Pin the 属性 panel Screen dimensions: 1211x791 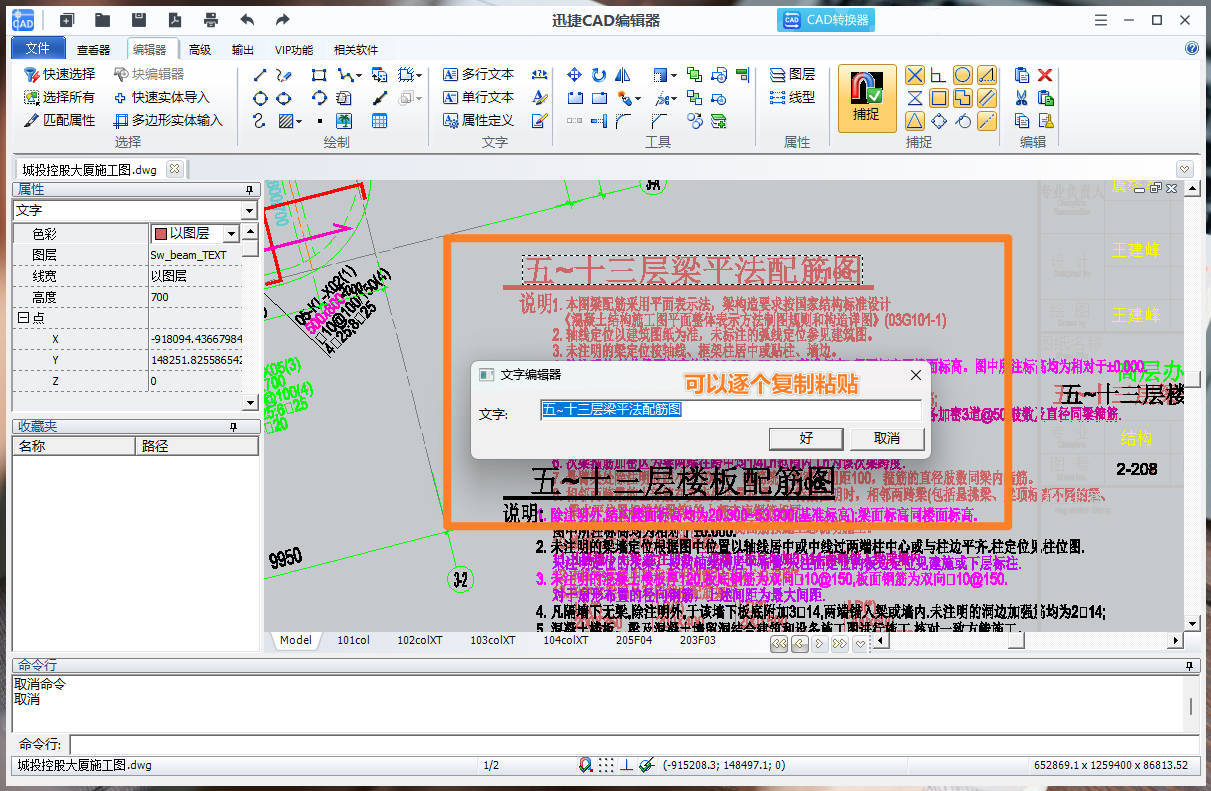[x=249, y=189]
